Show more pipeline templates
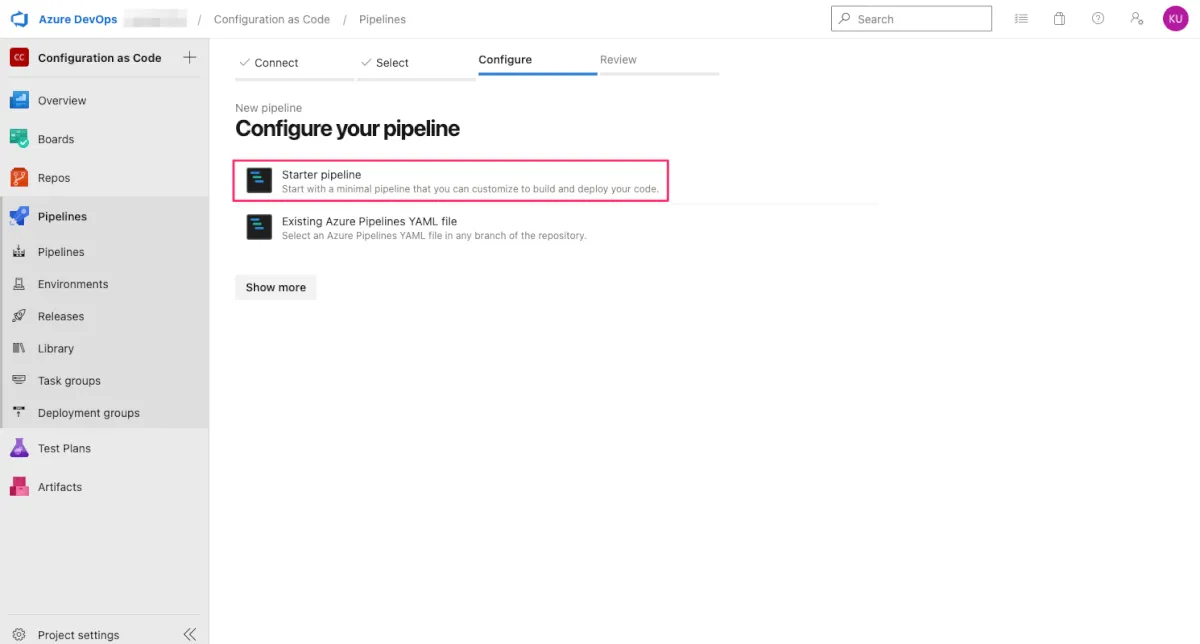This screenshot has height=644, width=1200. pyautogui.click(x=276, y=287)
